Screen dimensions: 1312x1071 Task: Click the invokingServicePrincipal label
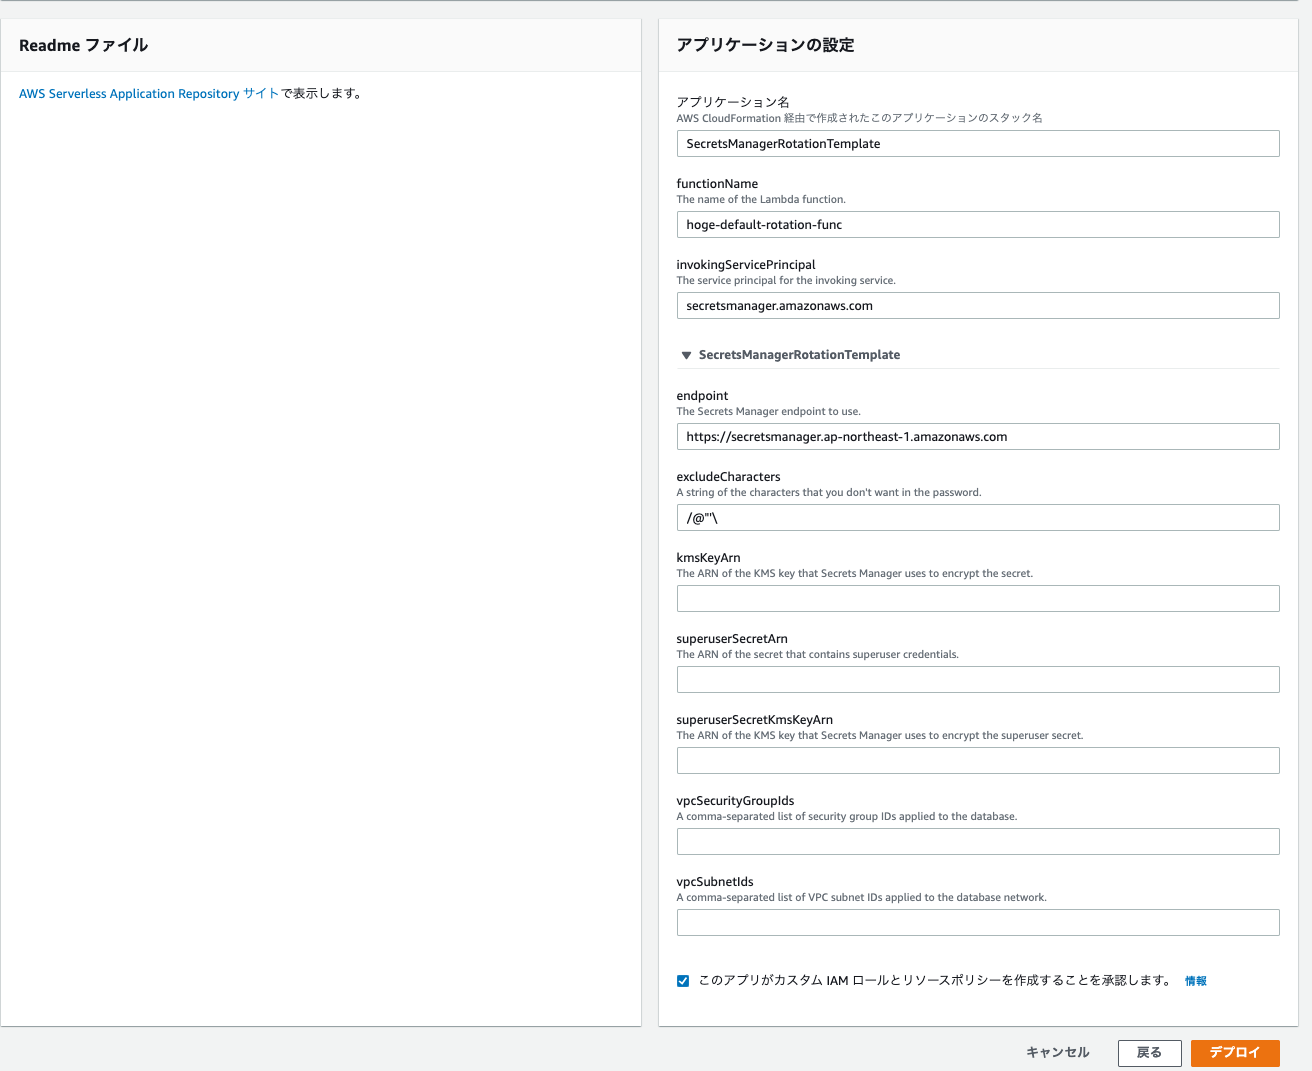[x=746, y=265]
